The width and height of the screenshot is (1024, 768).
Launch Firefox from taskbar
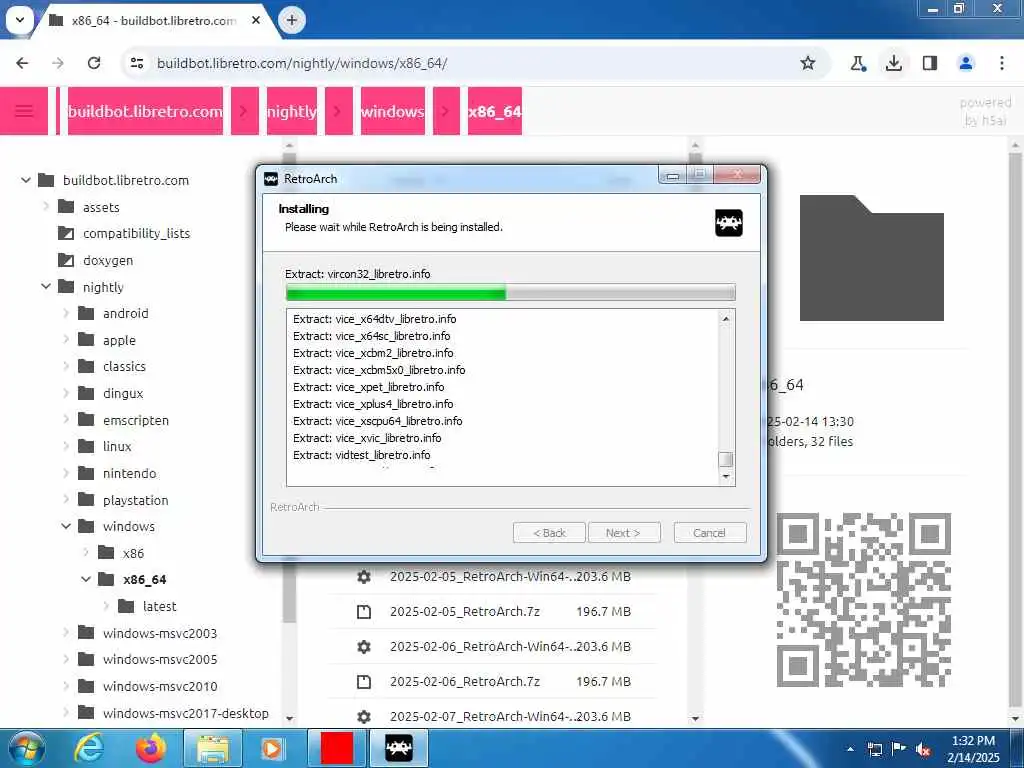[x=151, y=749]
